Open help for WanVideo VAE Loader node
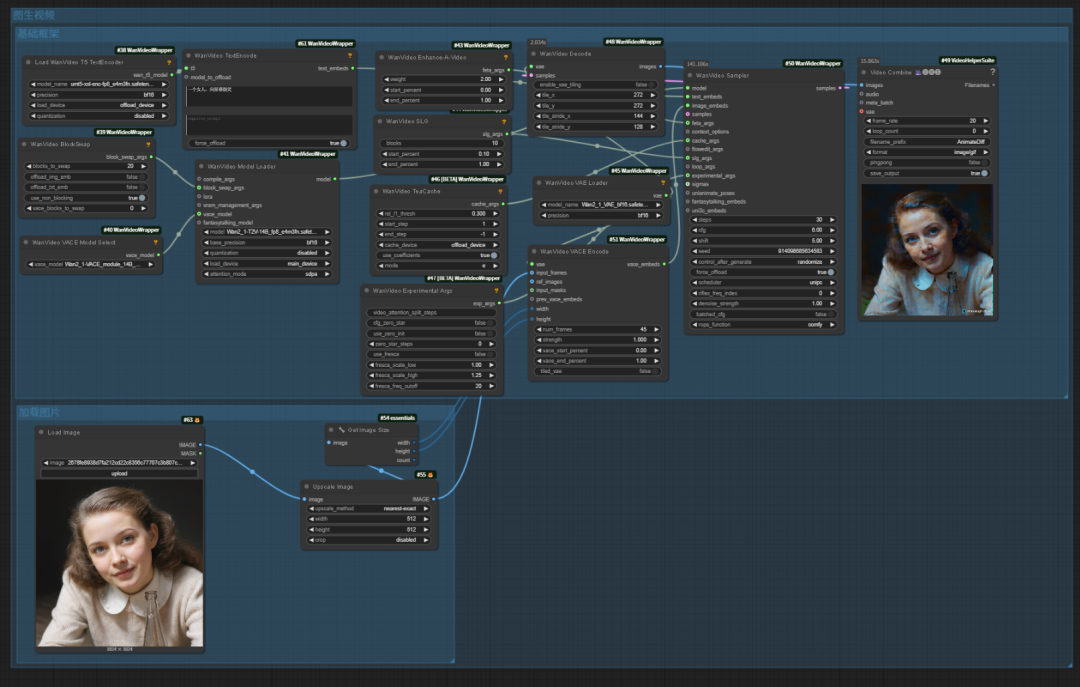Screen dimensions: 1080x687 663,183
